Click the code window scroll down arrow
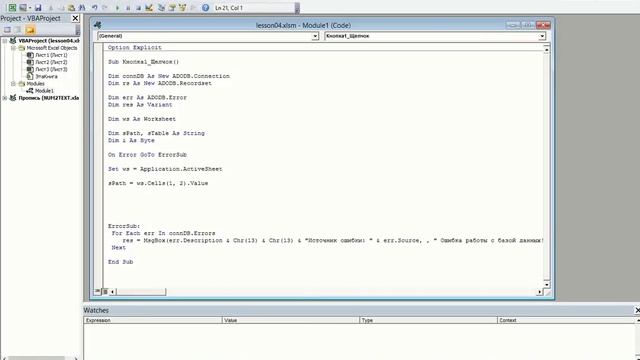This screenshot has width=640, height=360. tap(547, 284)
